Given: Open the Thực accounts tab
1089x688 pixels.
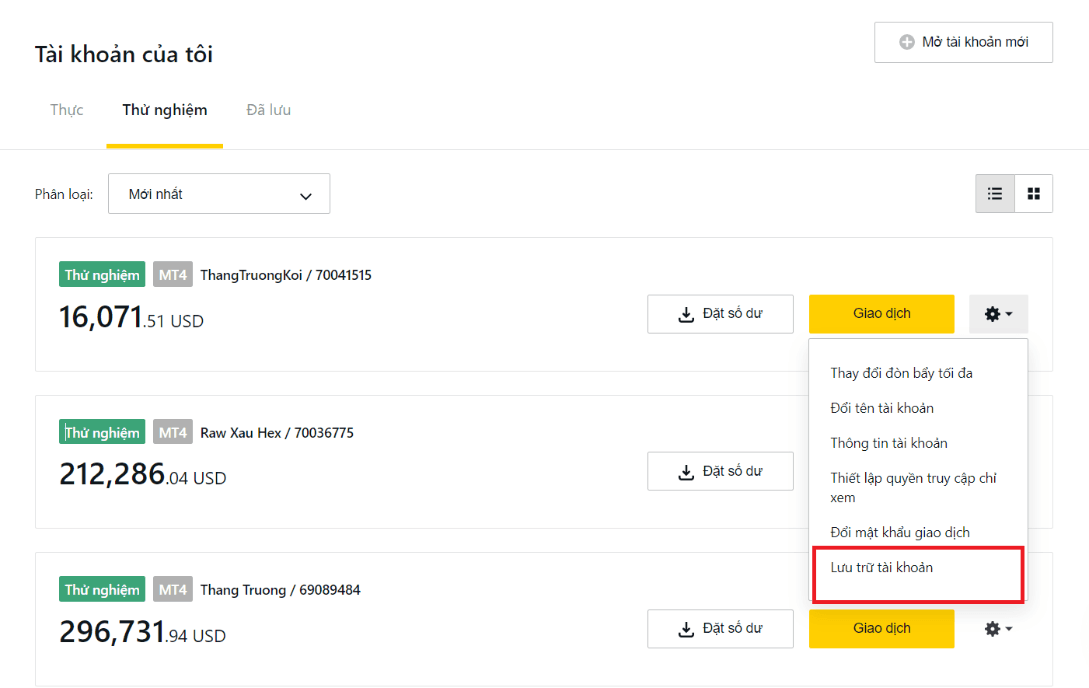Looking at the screenshot, I should pyautogui.click(x=67, y=110).
